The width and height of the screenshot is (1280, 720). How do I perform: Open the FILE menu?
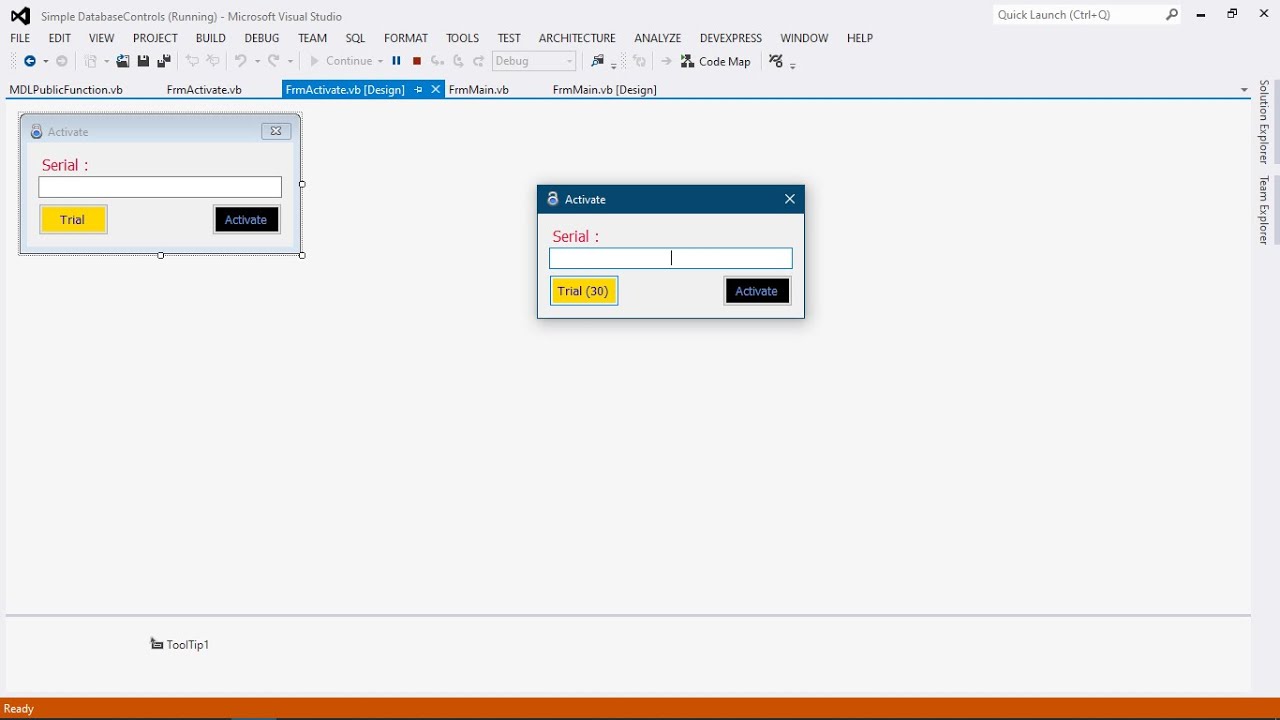[20, 38]
